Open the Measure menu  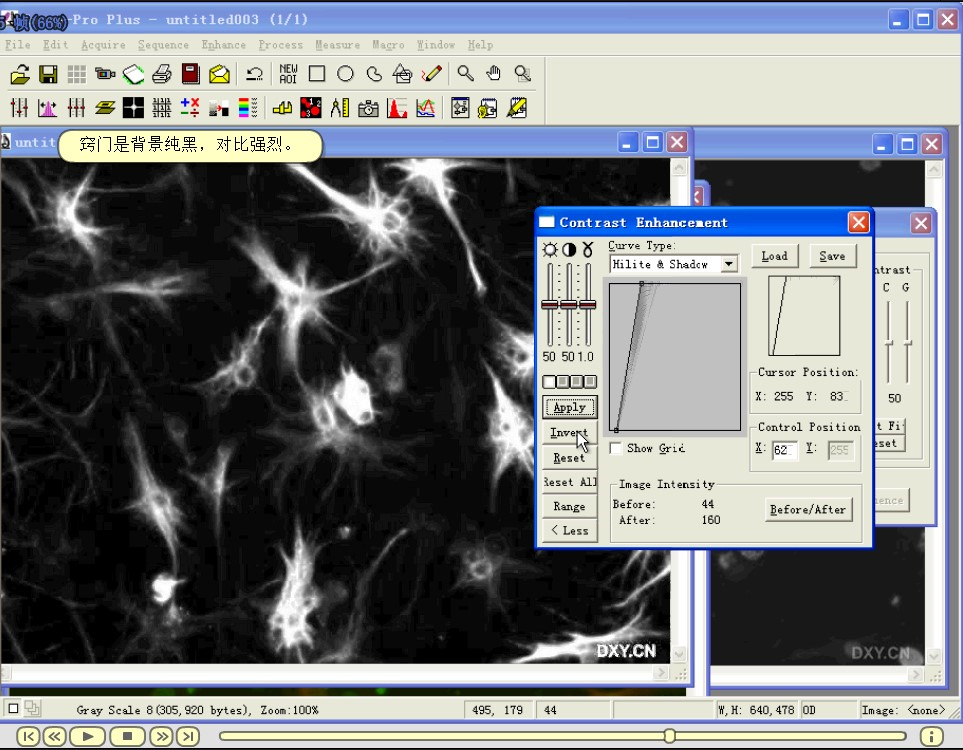(x=337, y=45)
